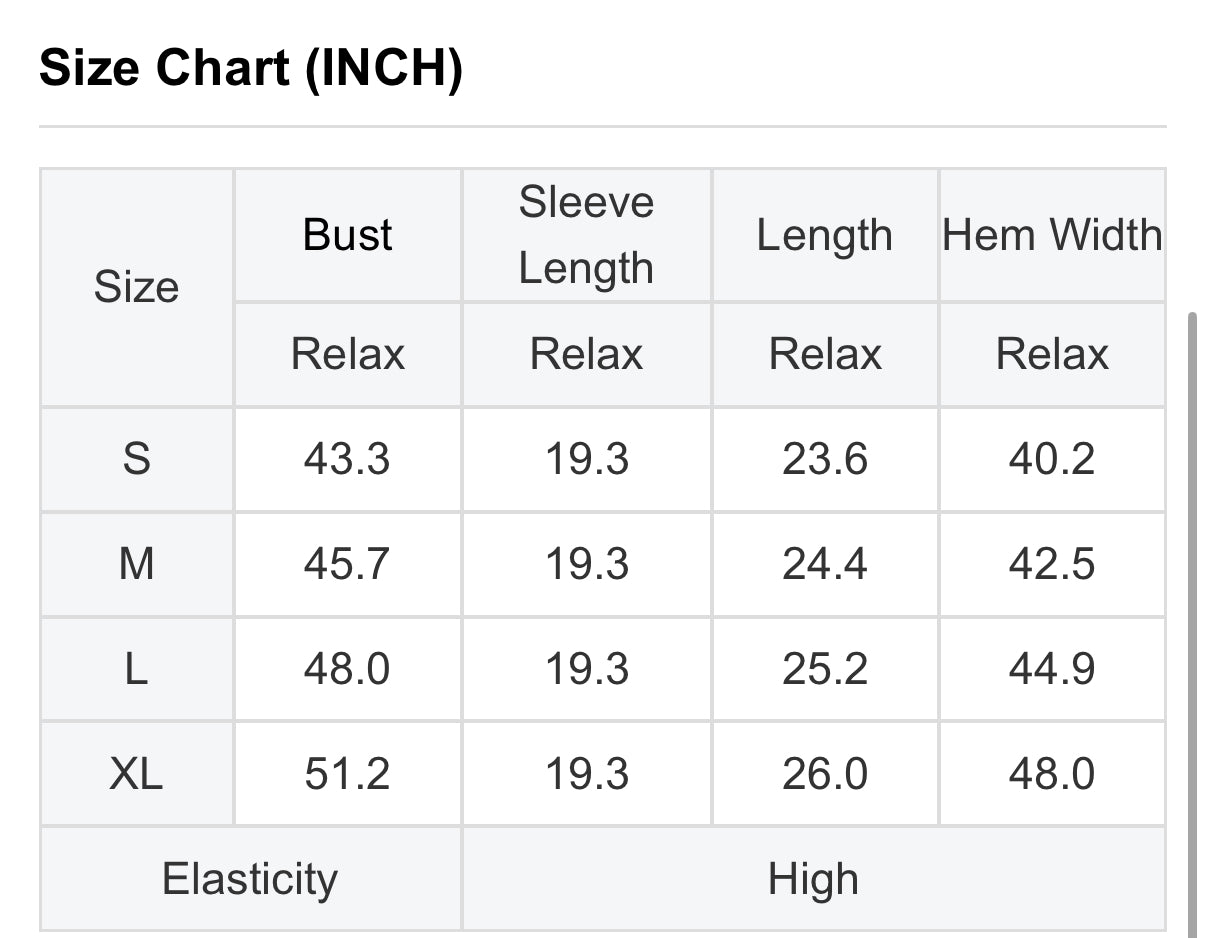1206x938 pixels.
Task: Select the L size row label
Action: [x=136, y=669]
